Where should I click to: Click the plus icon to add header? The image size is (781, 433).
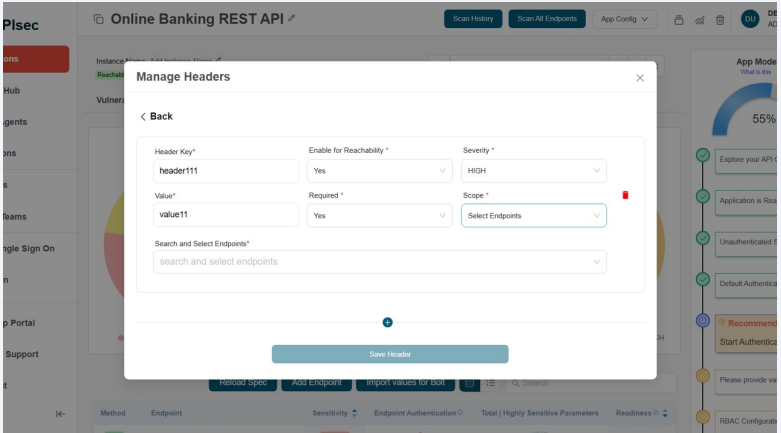(388, 322)
